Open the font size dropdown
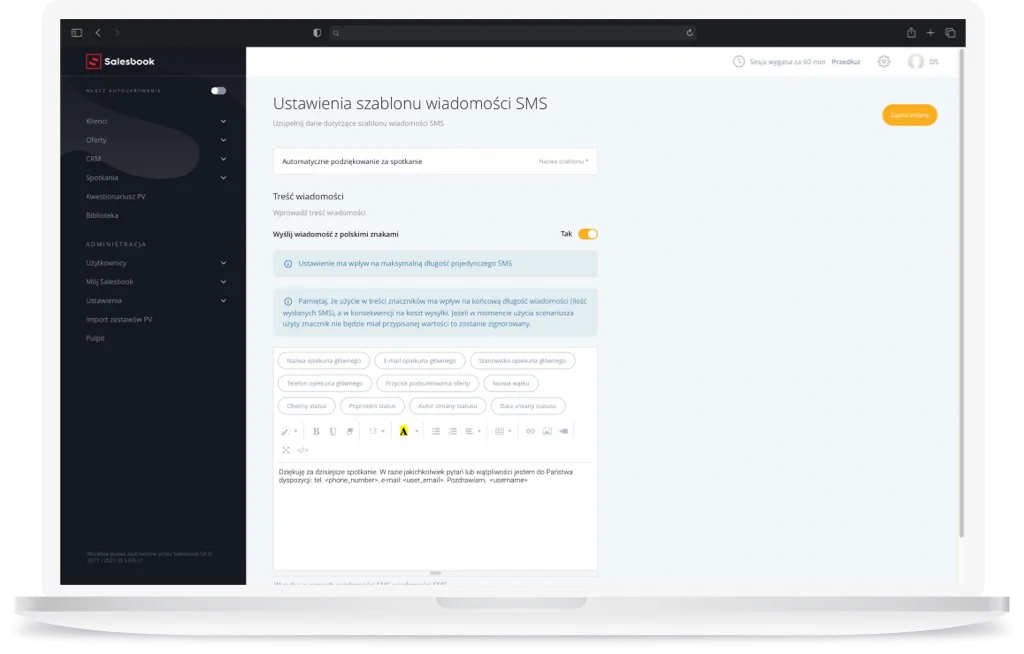This screenshot has width=1024, height=654. tap(376, 431)
